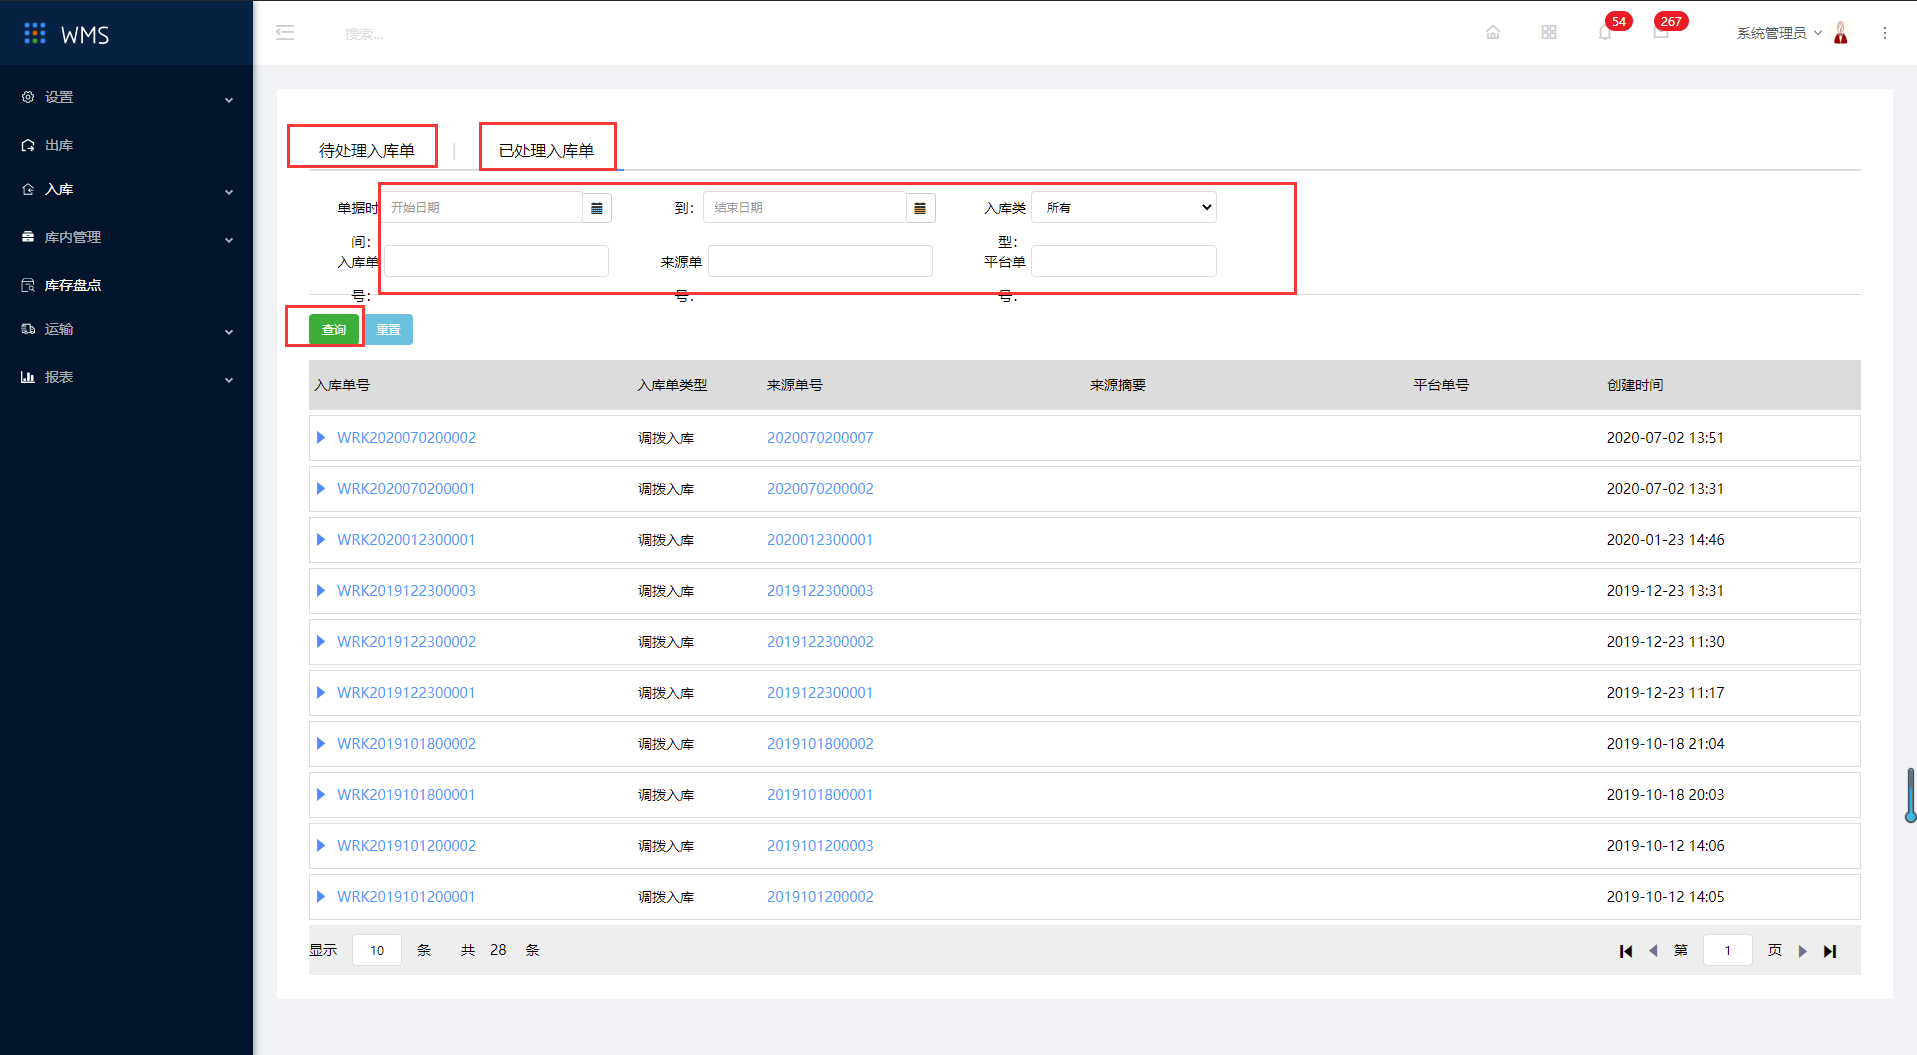1917x1055 pixels.
Task: Click the blue 重置 button
Action: (x=388, y=329)
